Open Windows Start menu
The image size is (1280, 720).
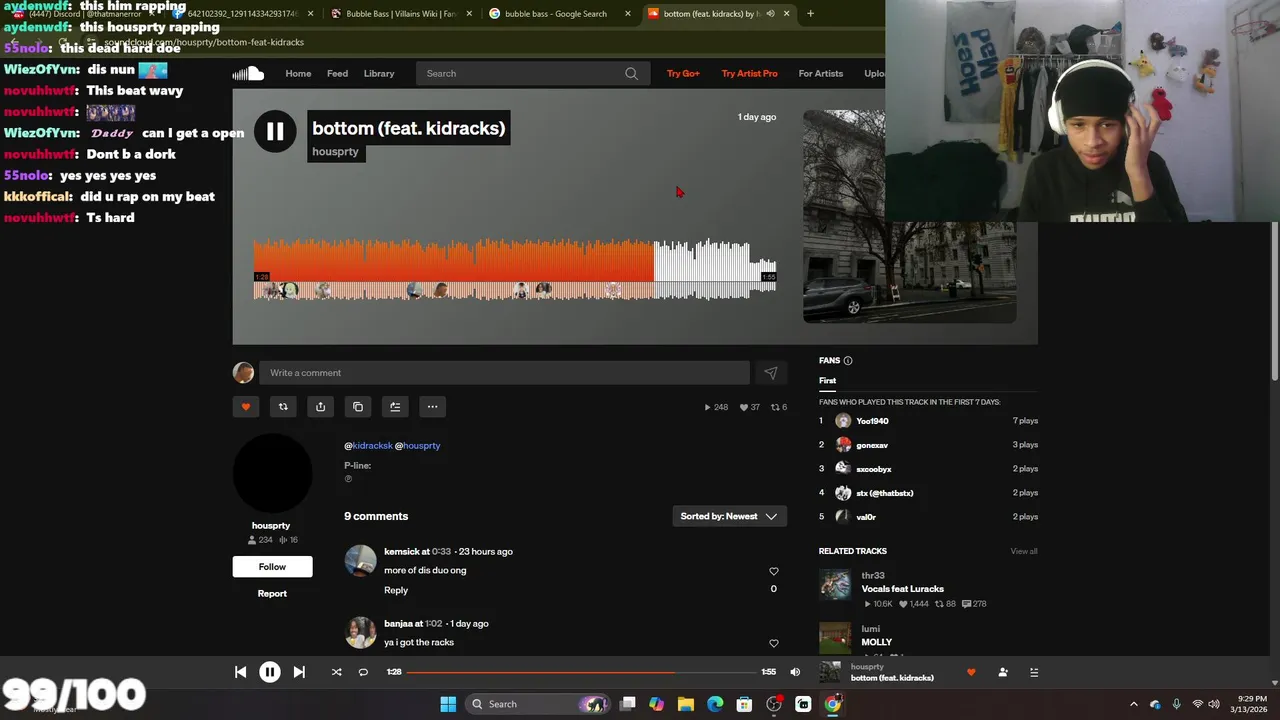coord(448,704)
